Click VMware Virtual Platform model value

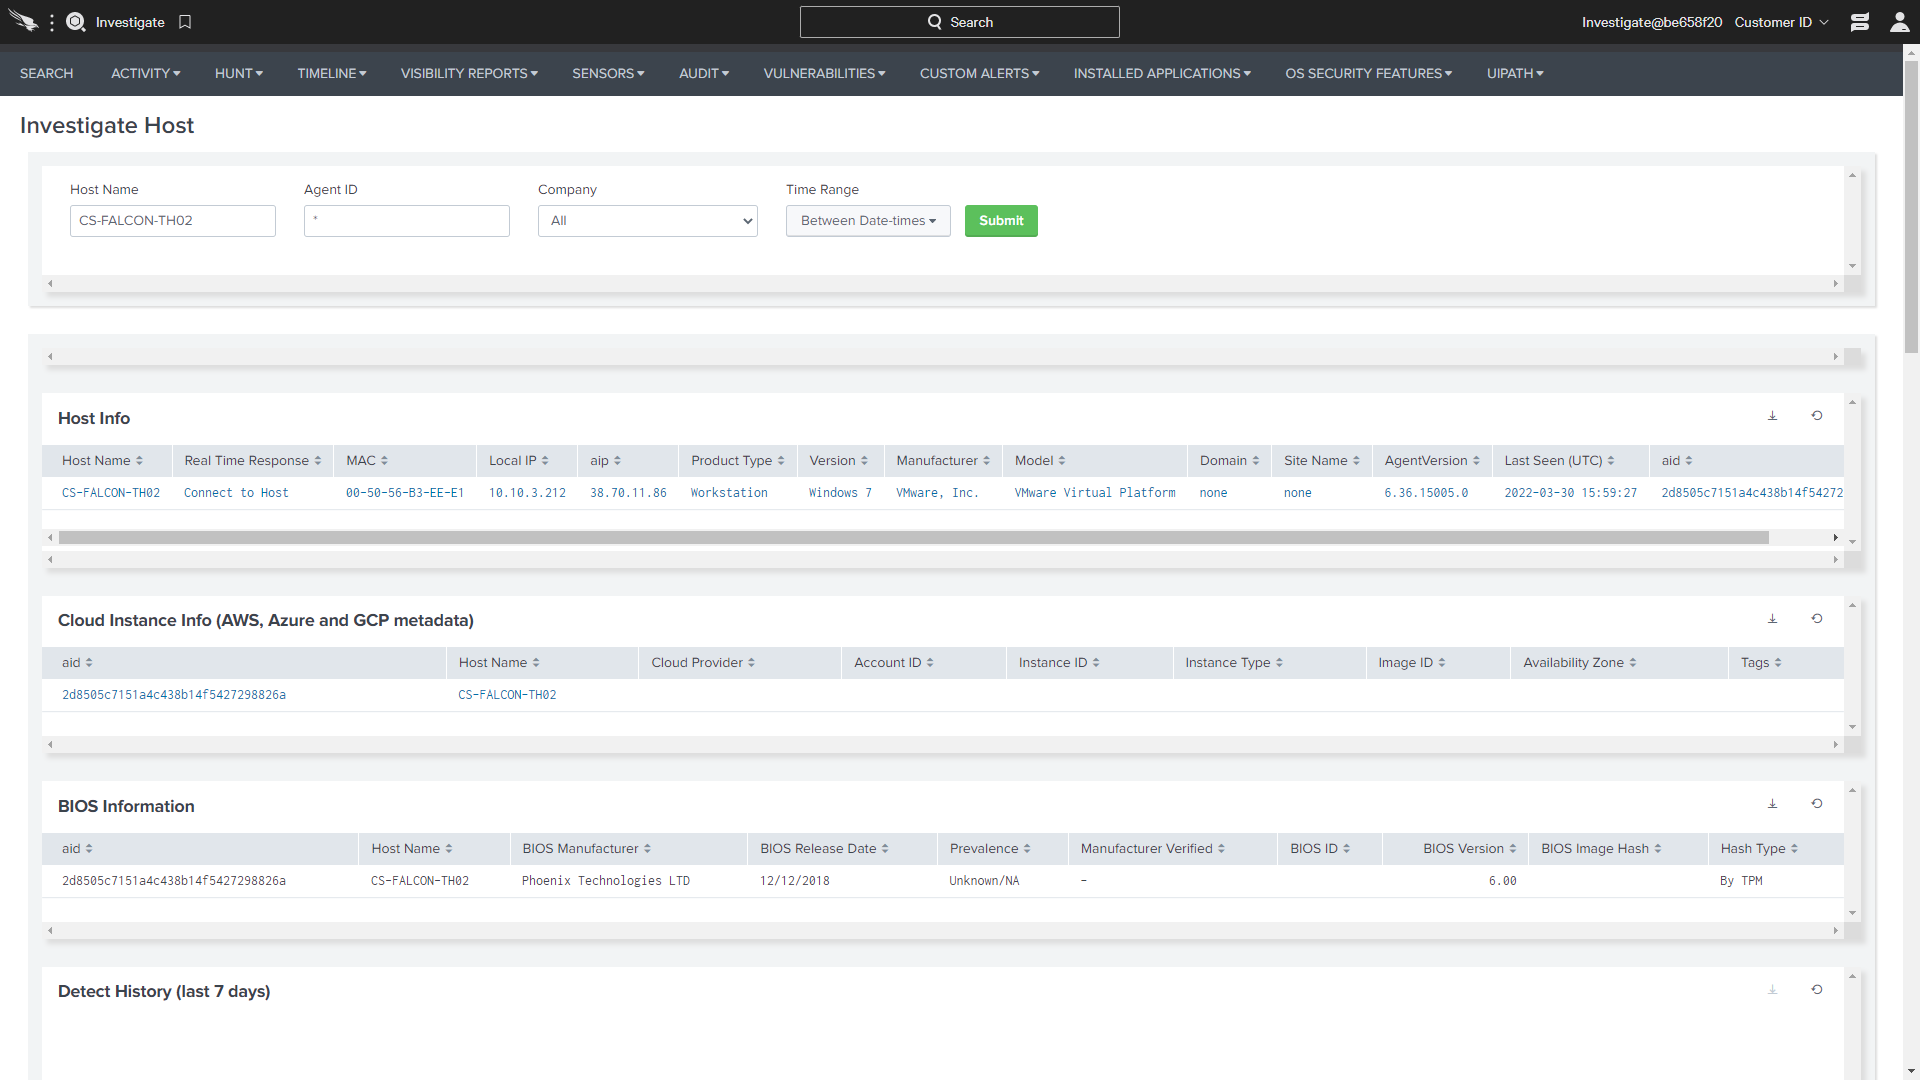(x=1095, y=493)
